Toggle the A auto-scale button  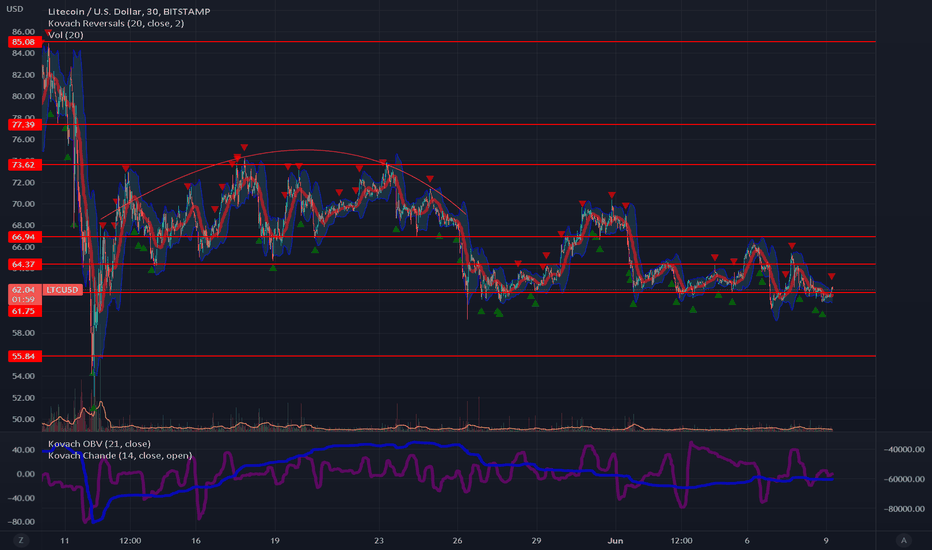(x=904, y=540)
